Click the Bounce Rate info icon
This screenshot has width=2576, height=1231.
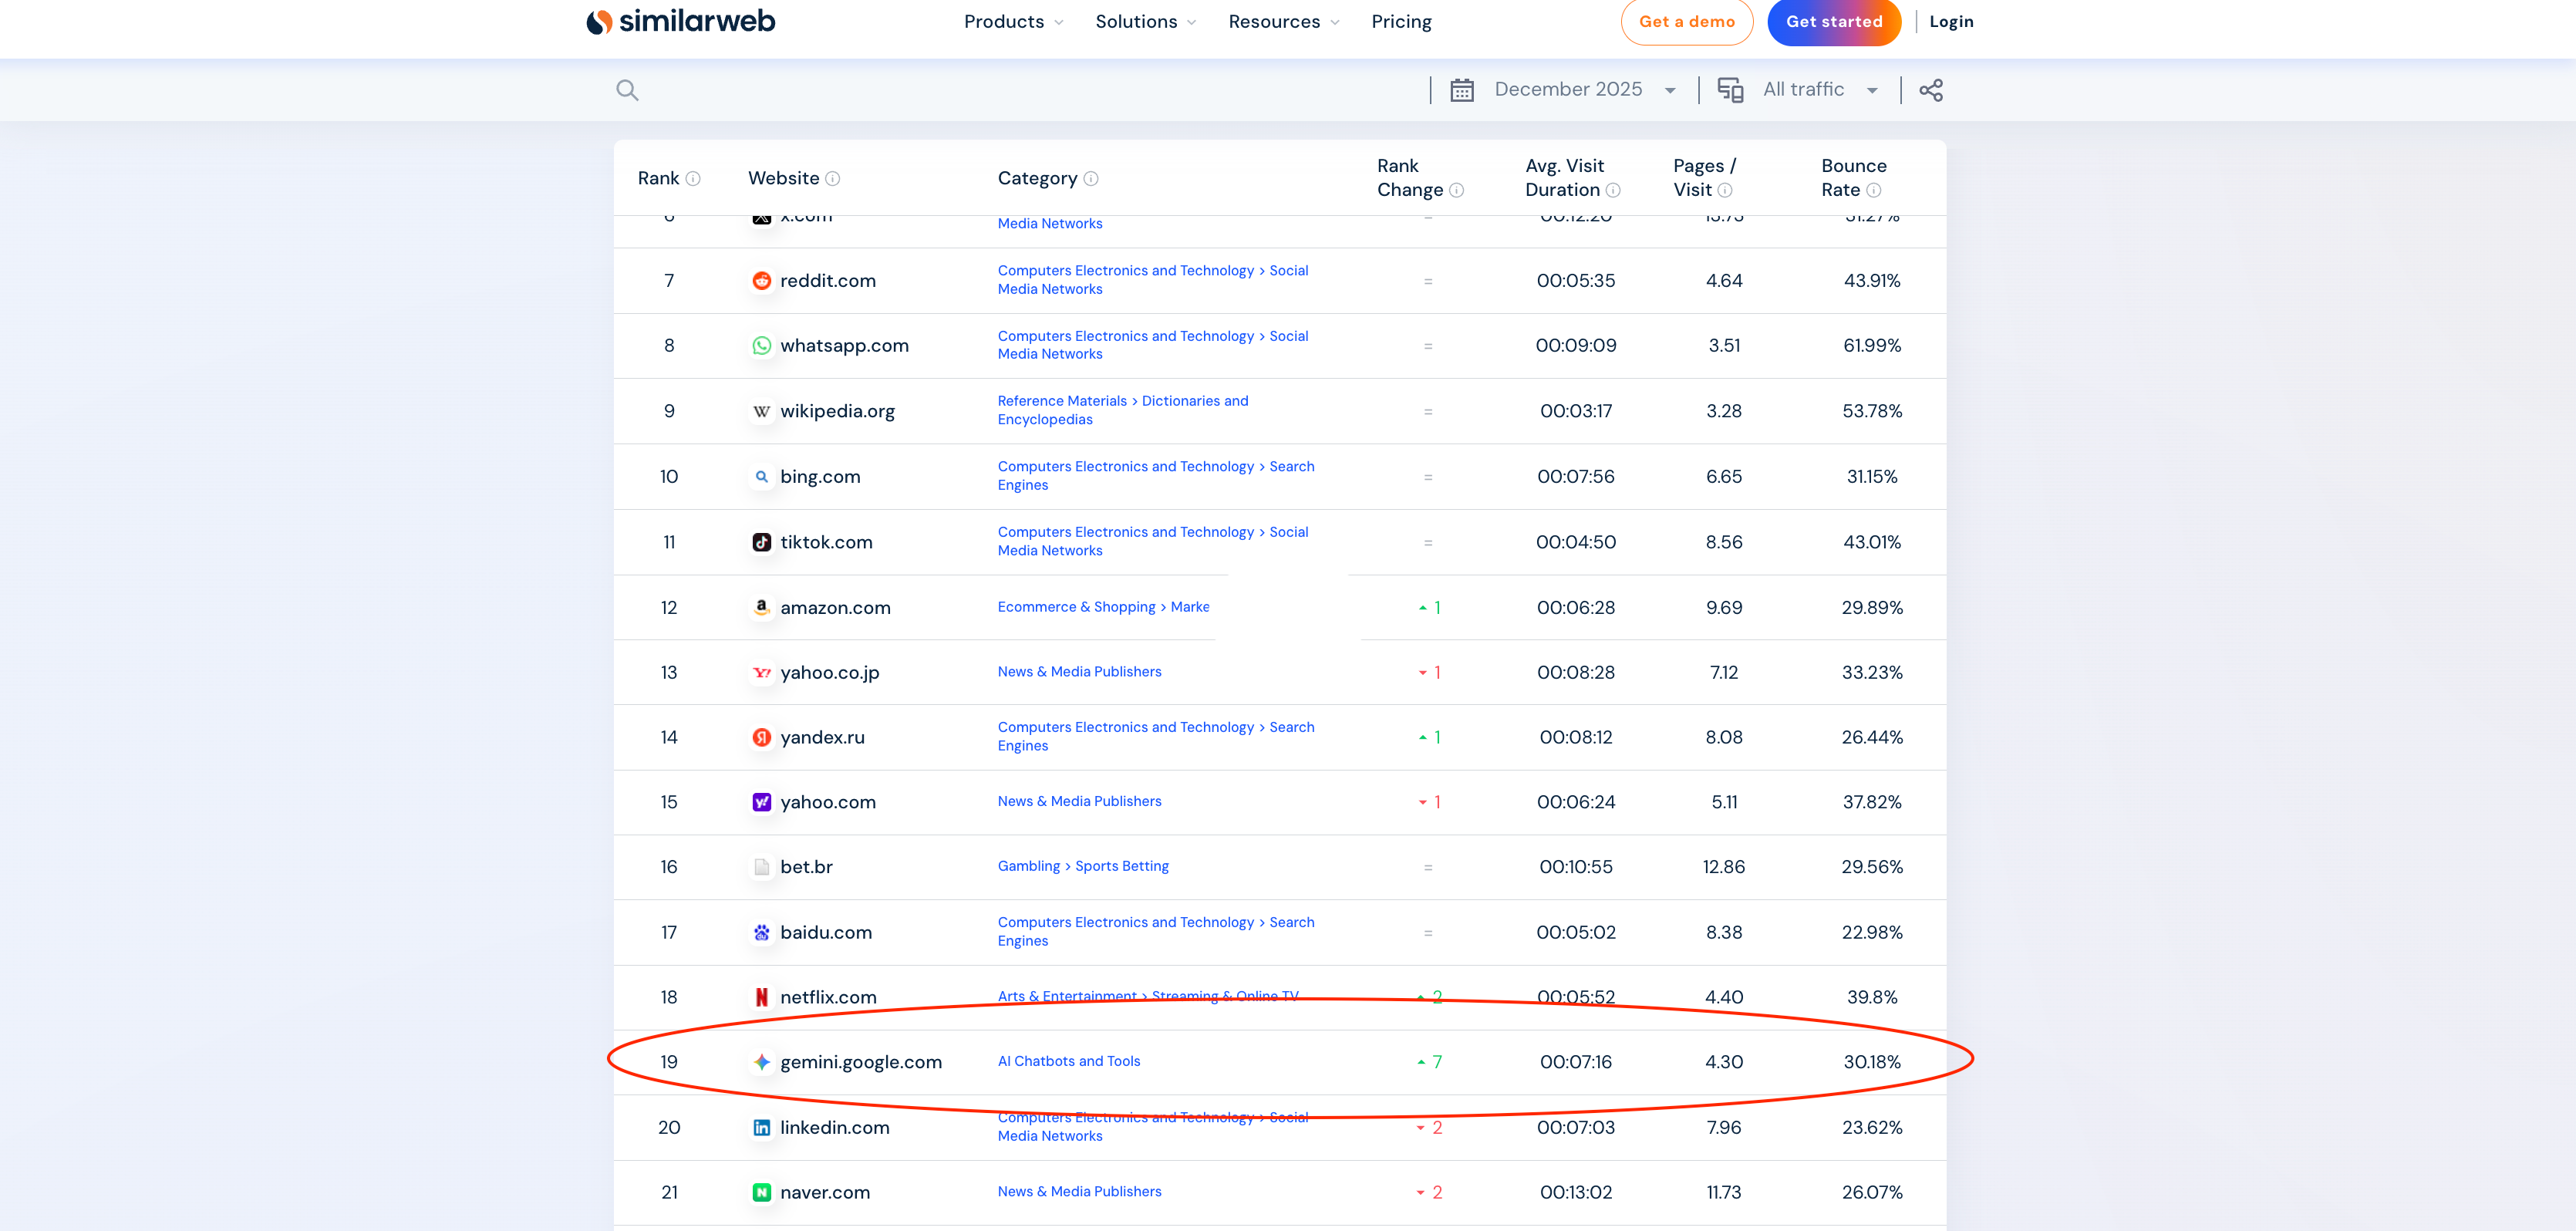click(x=1874, y=191)
